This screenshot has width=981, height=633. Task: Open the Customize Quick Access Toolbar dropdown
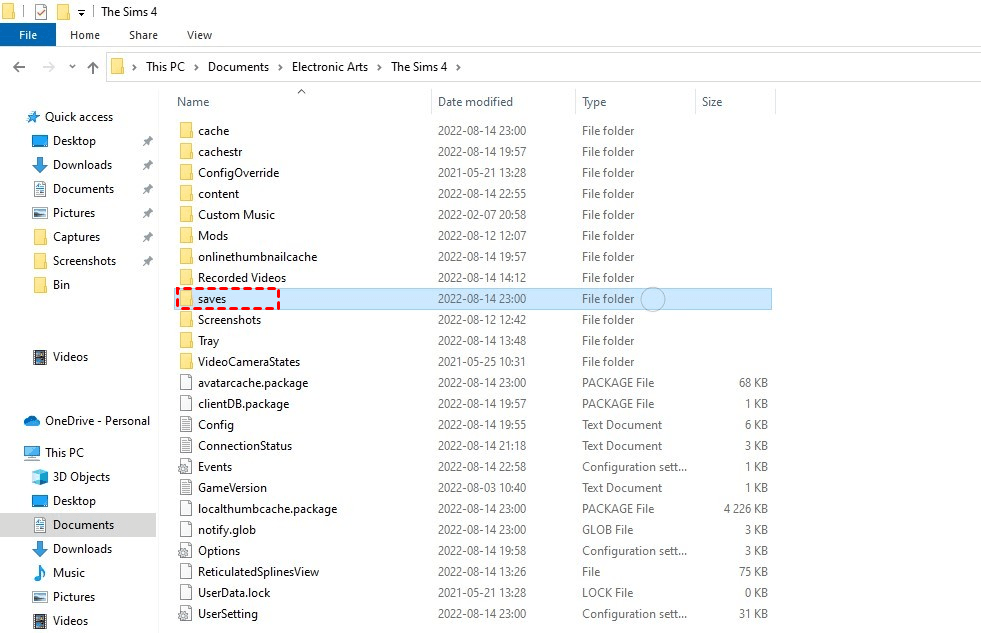81,13
